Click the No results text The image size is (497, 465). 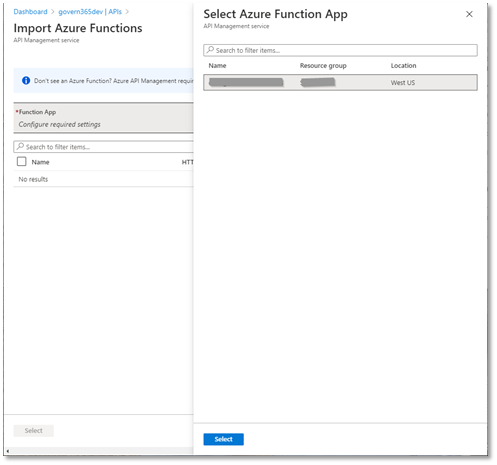pos(33,179)
